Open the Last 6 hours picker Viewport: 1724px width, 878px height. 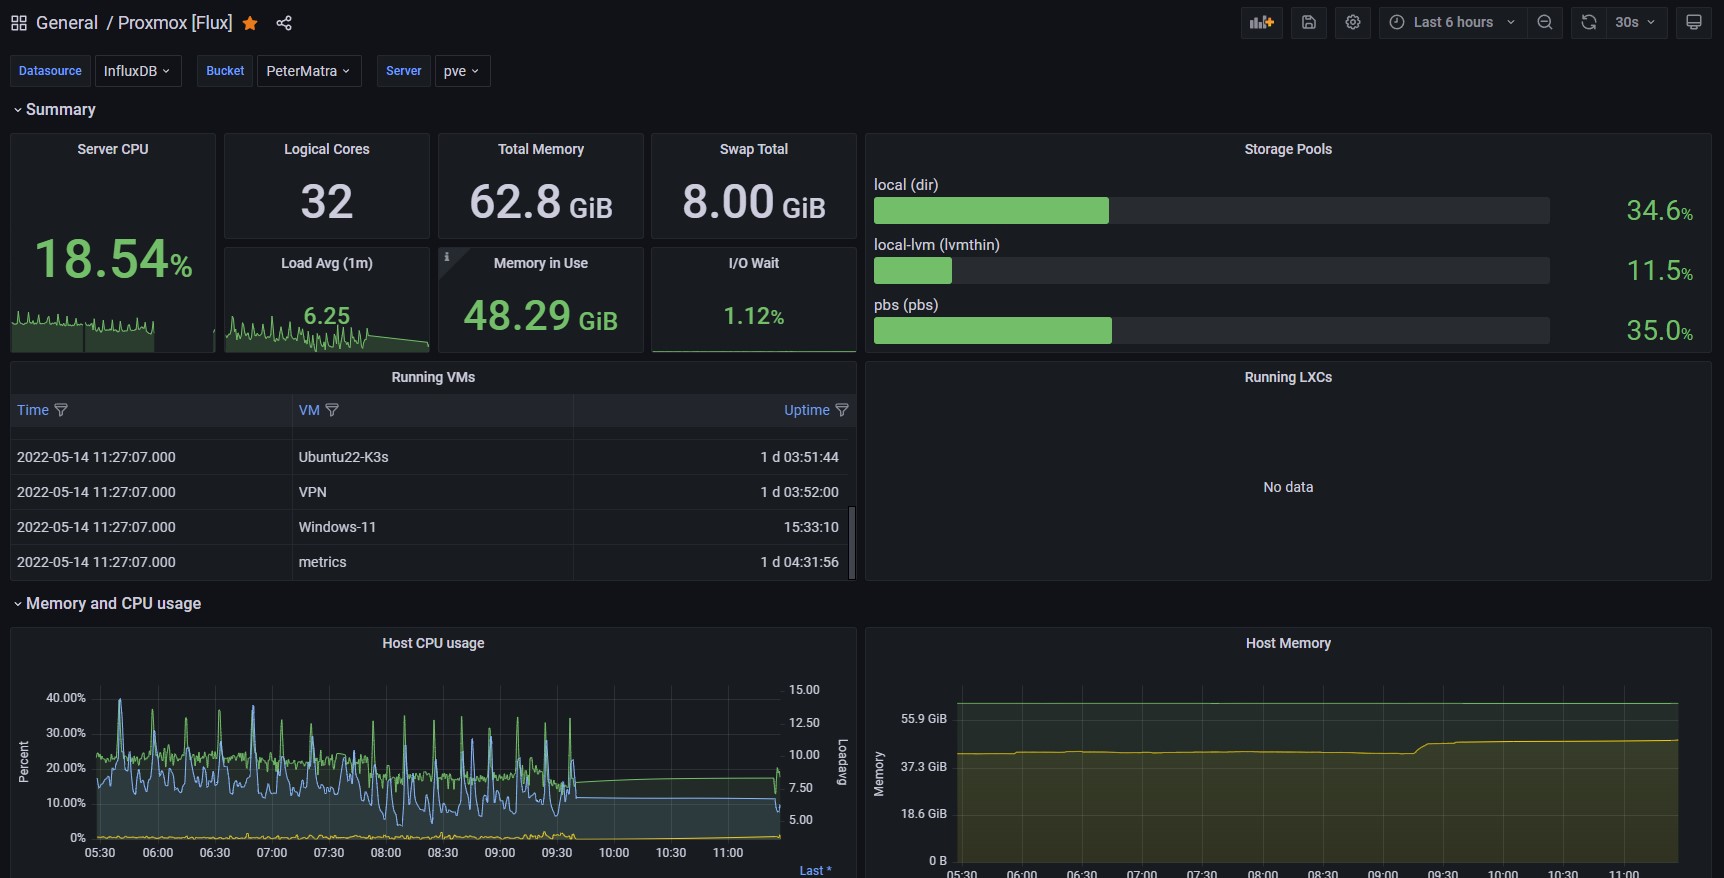1453,22
